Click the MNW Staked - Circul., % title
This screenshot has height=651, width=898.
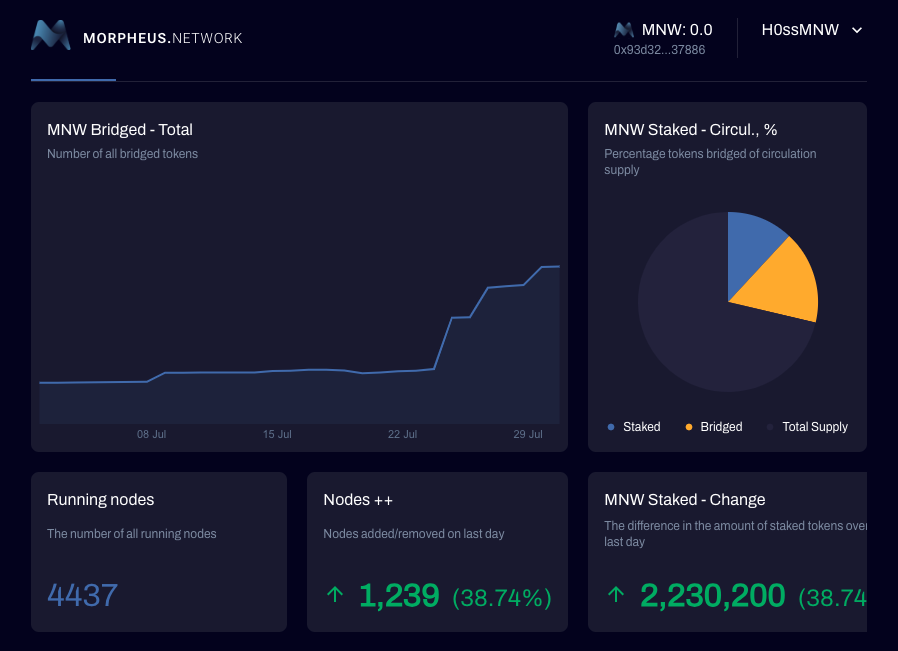(x=691, y=130)
